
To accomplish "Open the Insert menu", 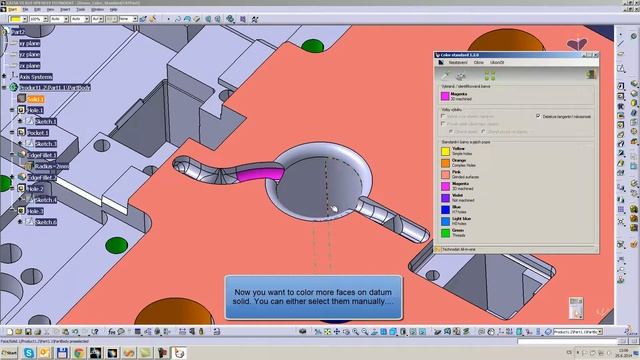I will point(65,9).
